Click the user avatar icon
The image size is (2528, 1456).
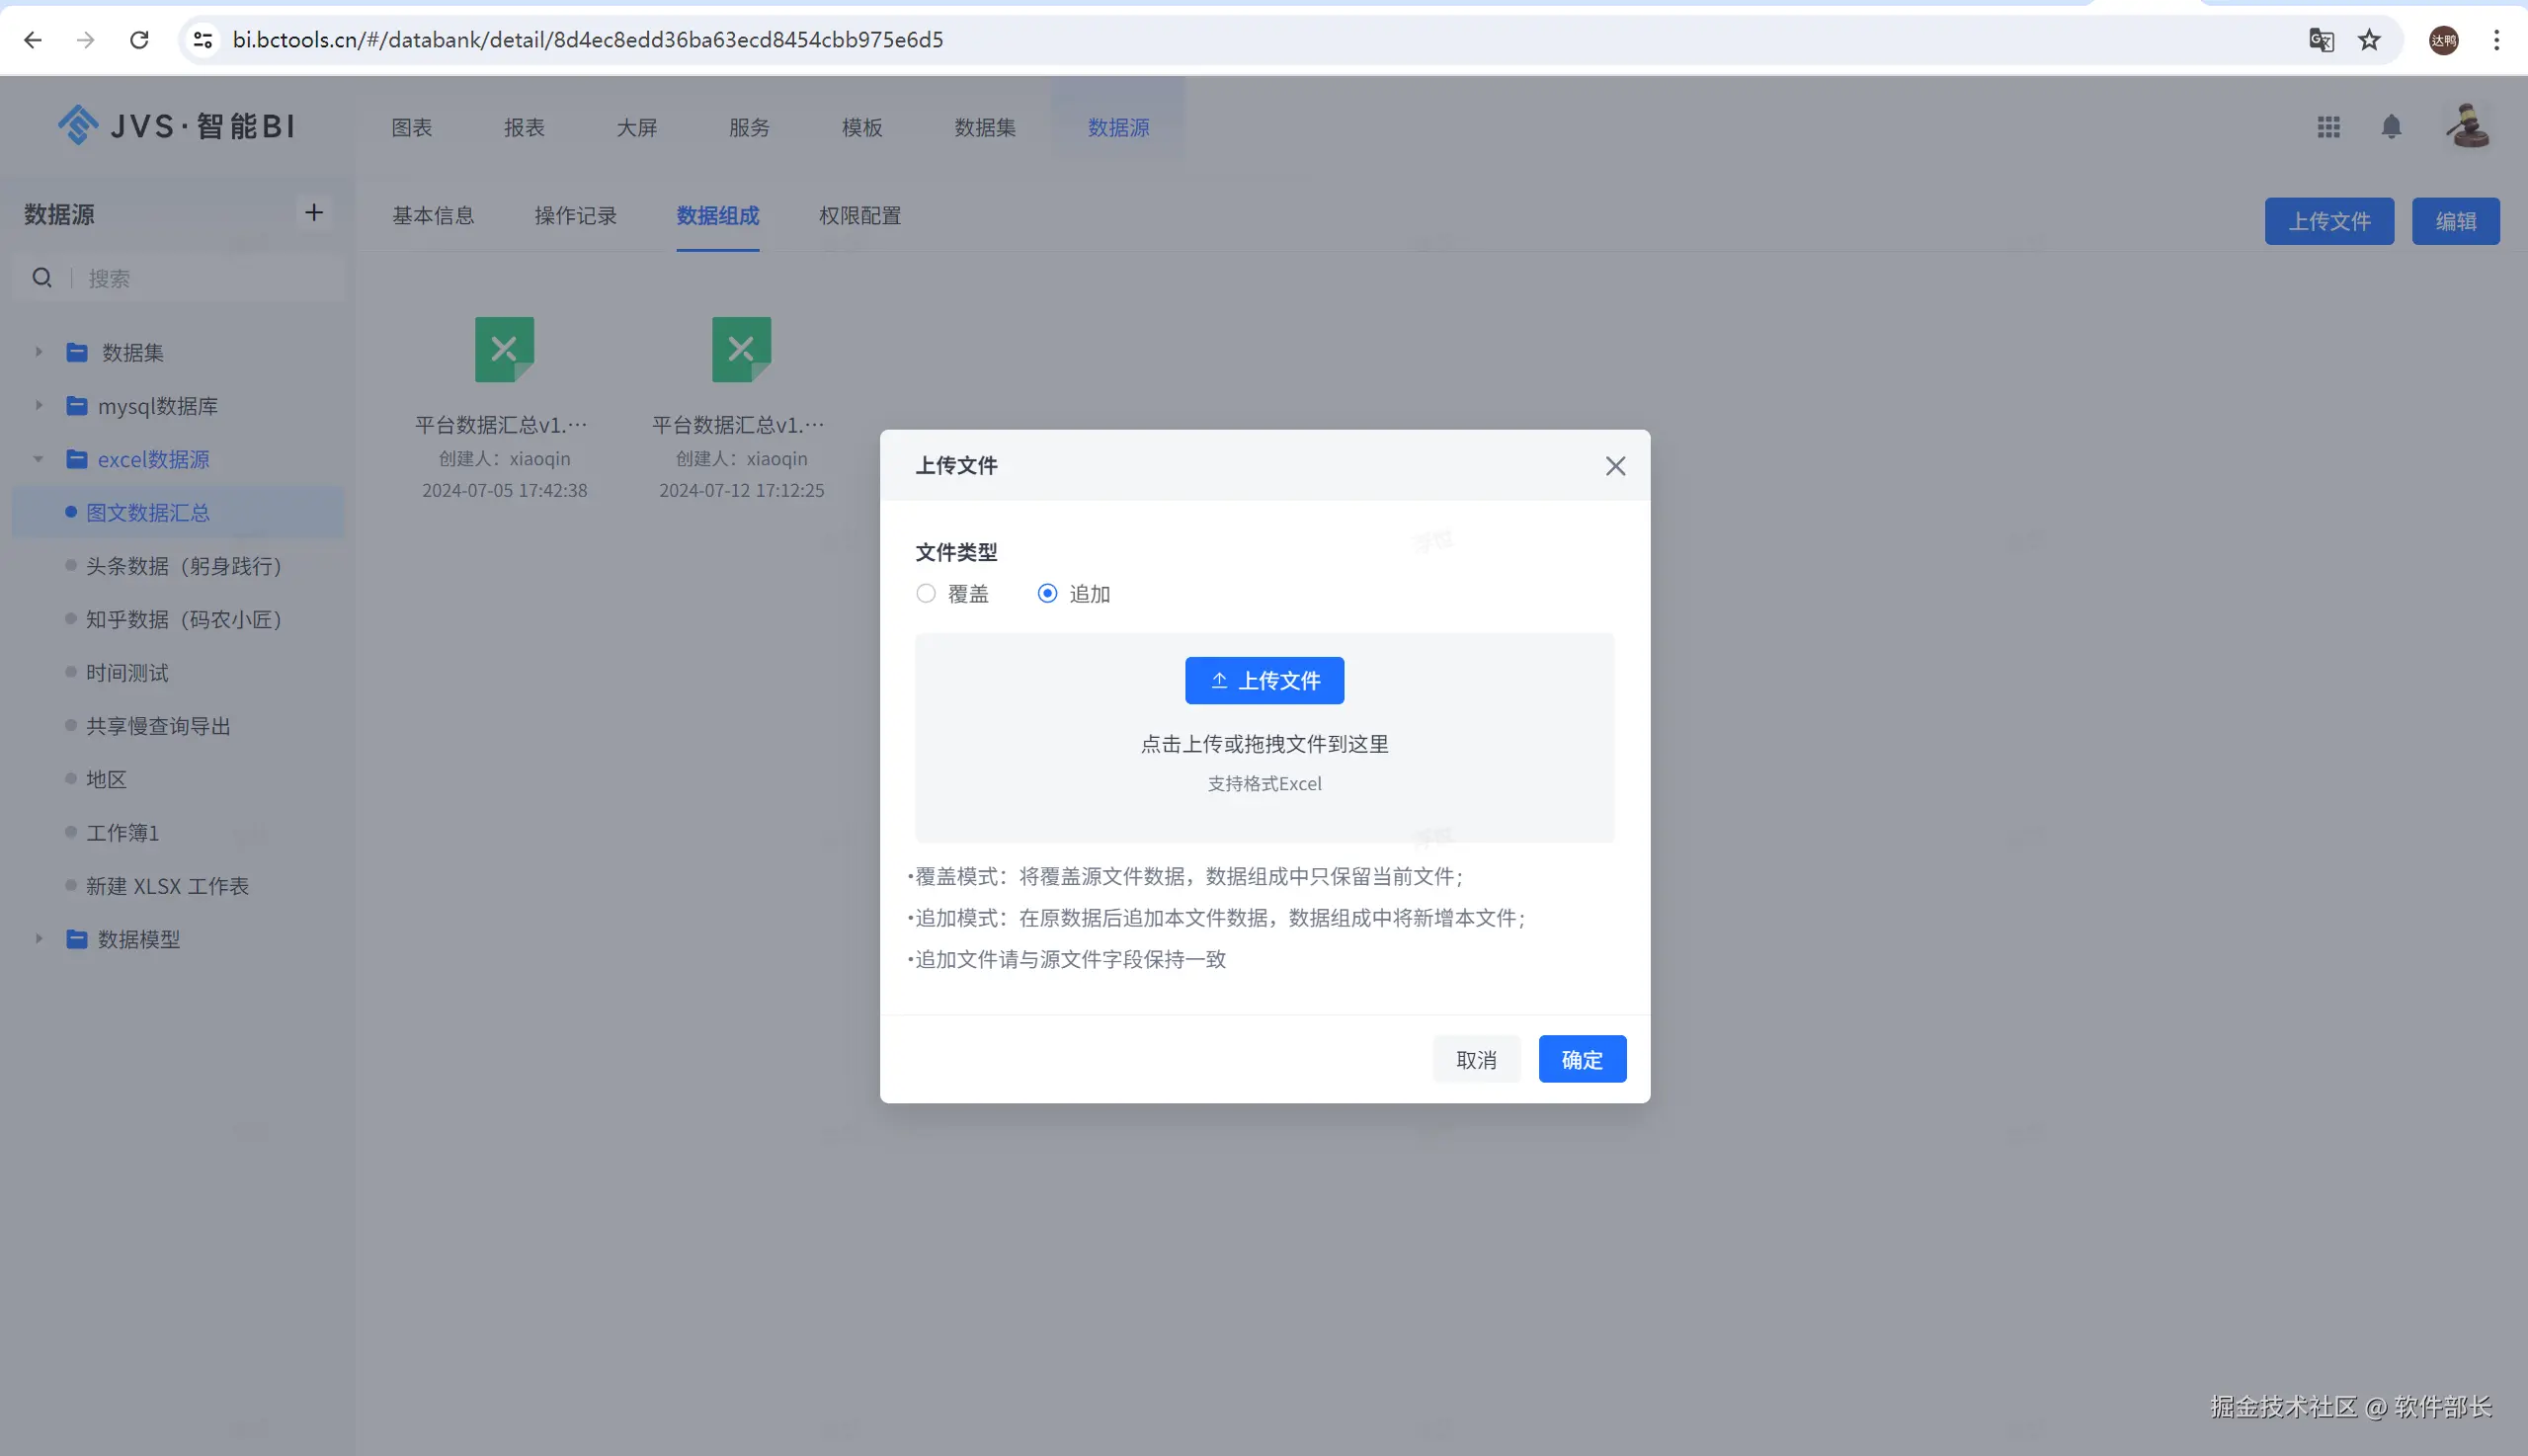point(2467,127)
